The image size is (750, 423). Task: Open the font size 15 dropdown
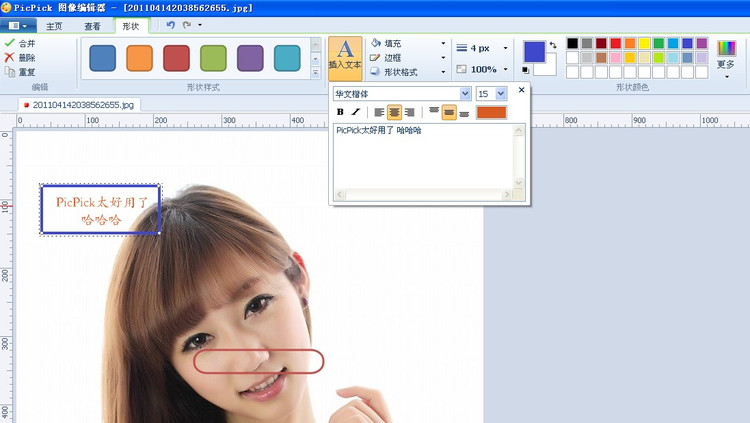click(501, 94)
